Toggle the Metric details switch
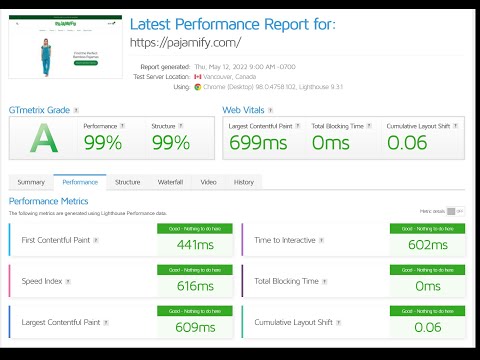 click(x=455, y=211)
